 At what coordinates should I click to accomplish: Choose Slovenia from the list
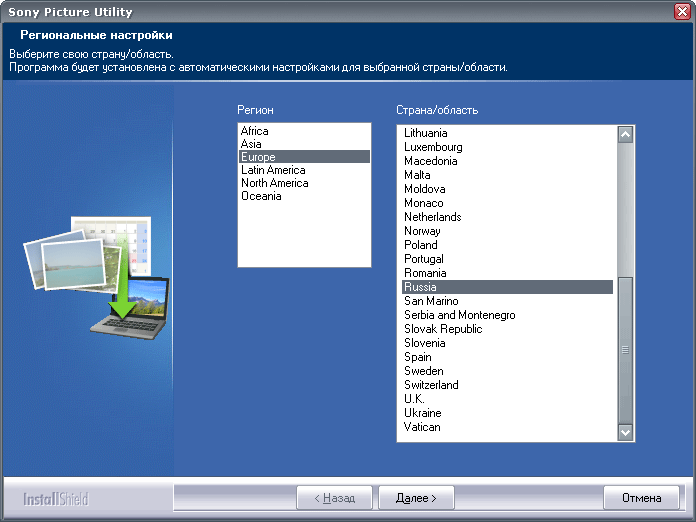[507, 343]
